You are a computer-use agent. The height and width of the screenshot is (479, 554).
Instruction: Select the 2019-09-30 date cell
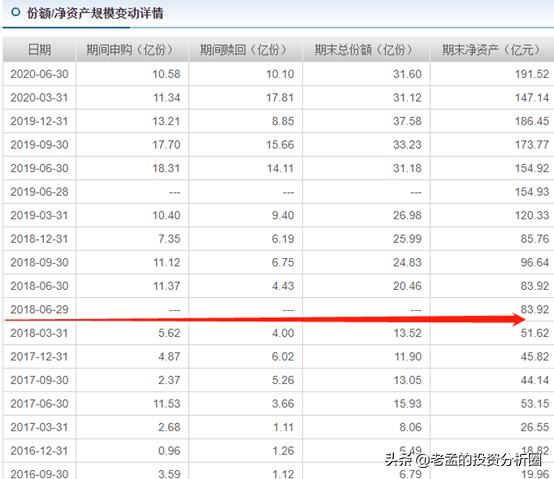tap(39, 144)
